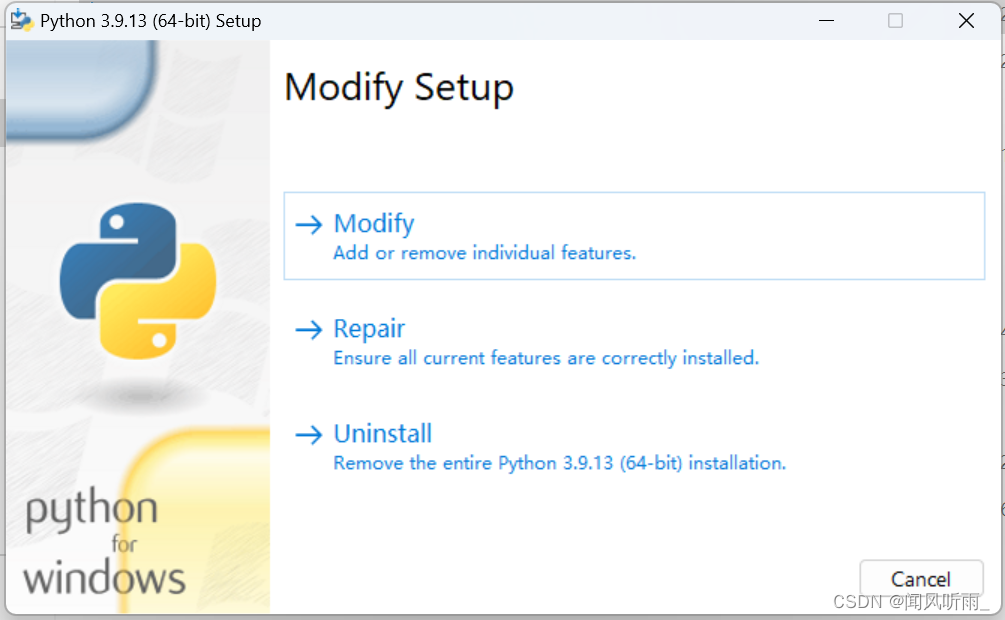
Task: Select the Modify setup option
Action: tap(373, 224)
